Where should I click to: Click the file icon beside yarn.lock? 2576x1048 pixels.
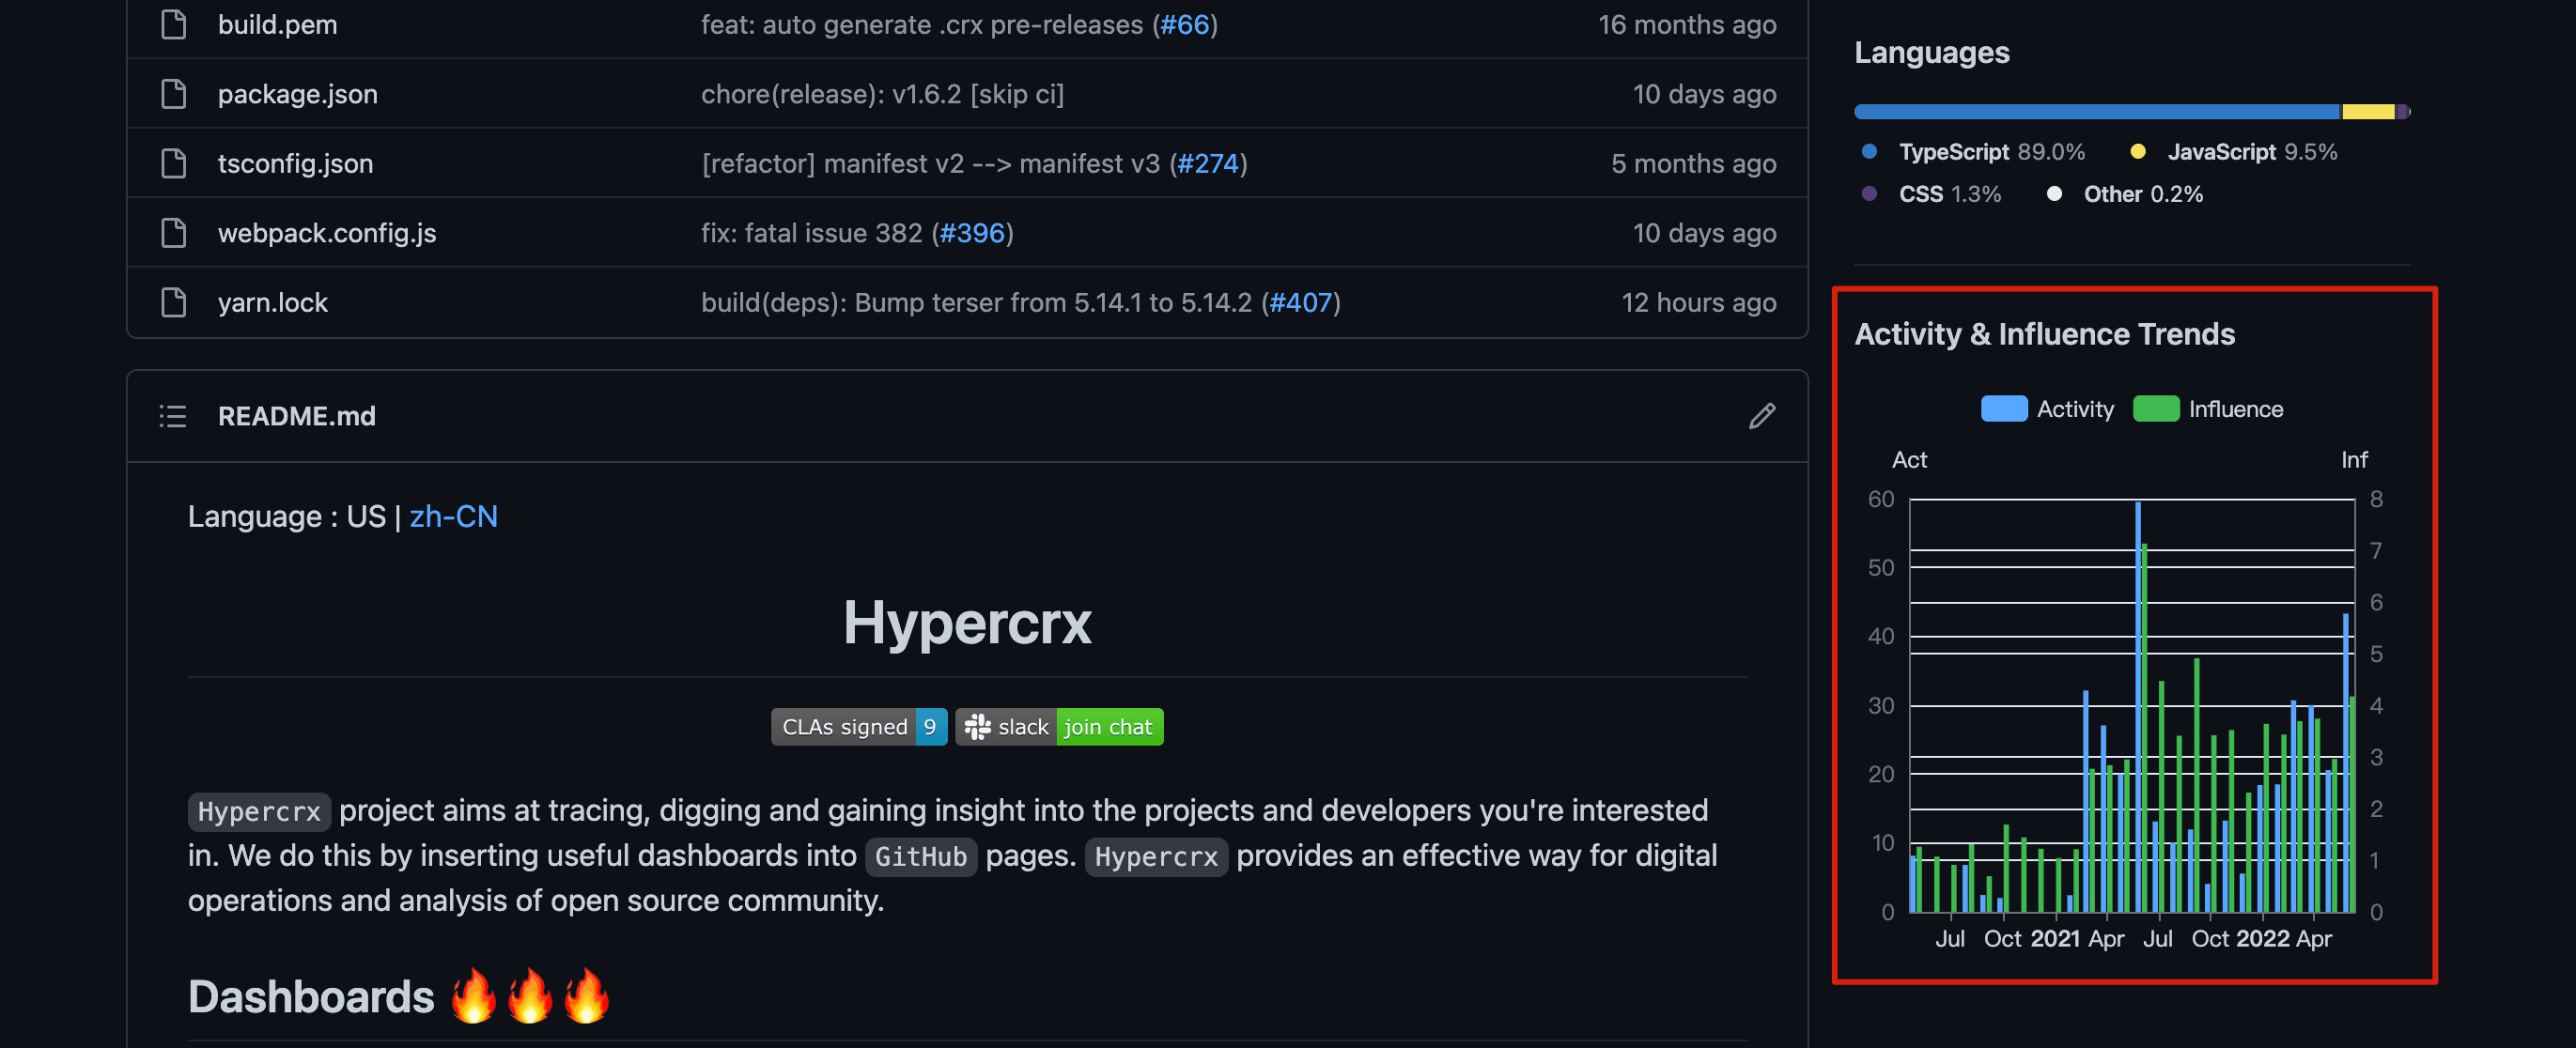[174, 302]
